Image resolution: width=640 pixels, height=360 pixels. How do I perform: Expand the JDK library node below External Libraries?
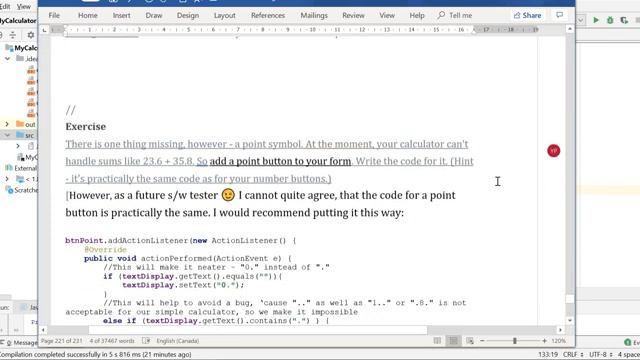pos(7,179)
